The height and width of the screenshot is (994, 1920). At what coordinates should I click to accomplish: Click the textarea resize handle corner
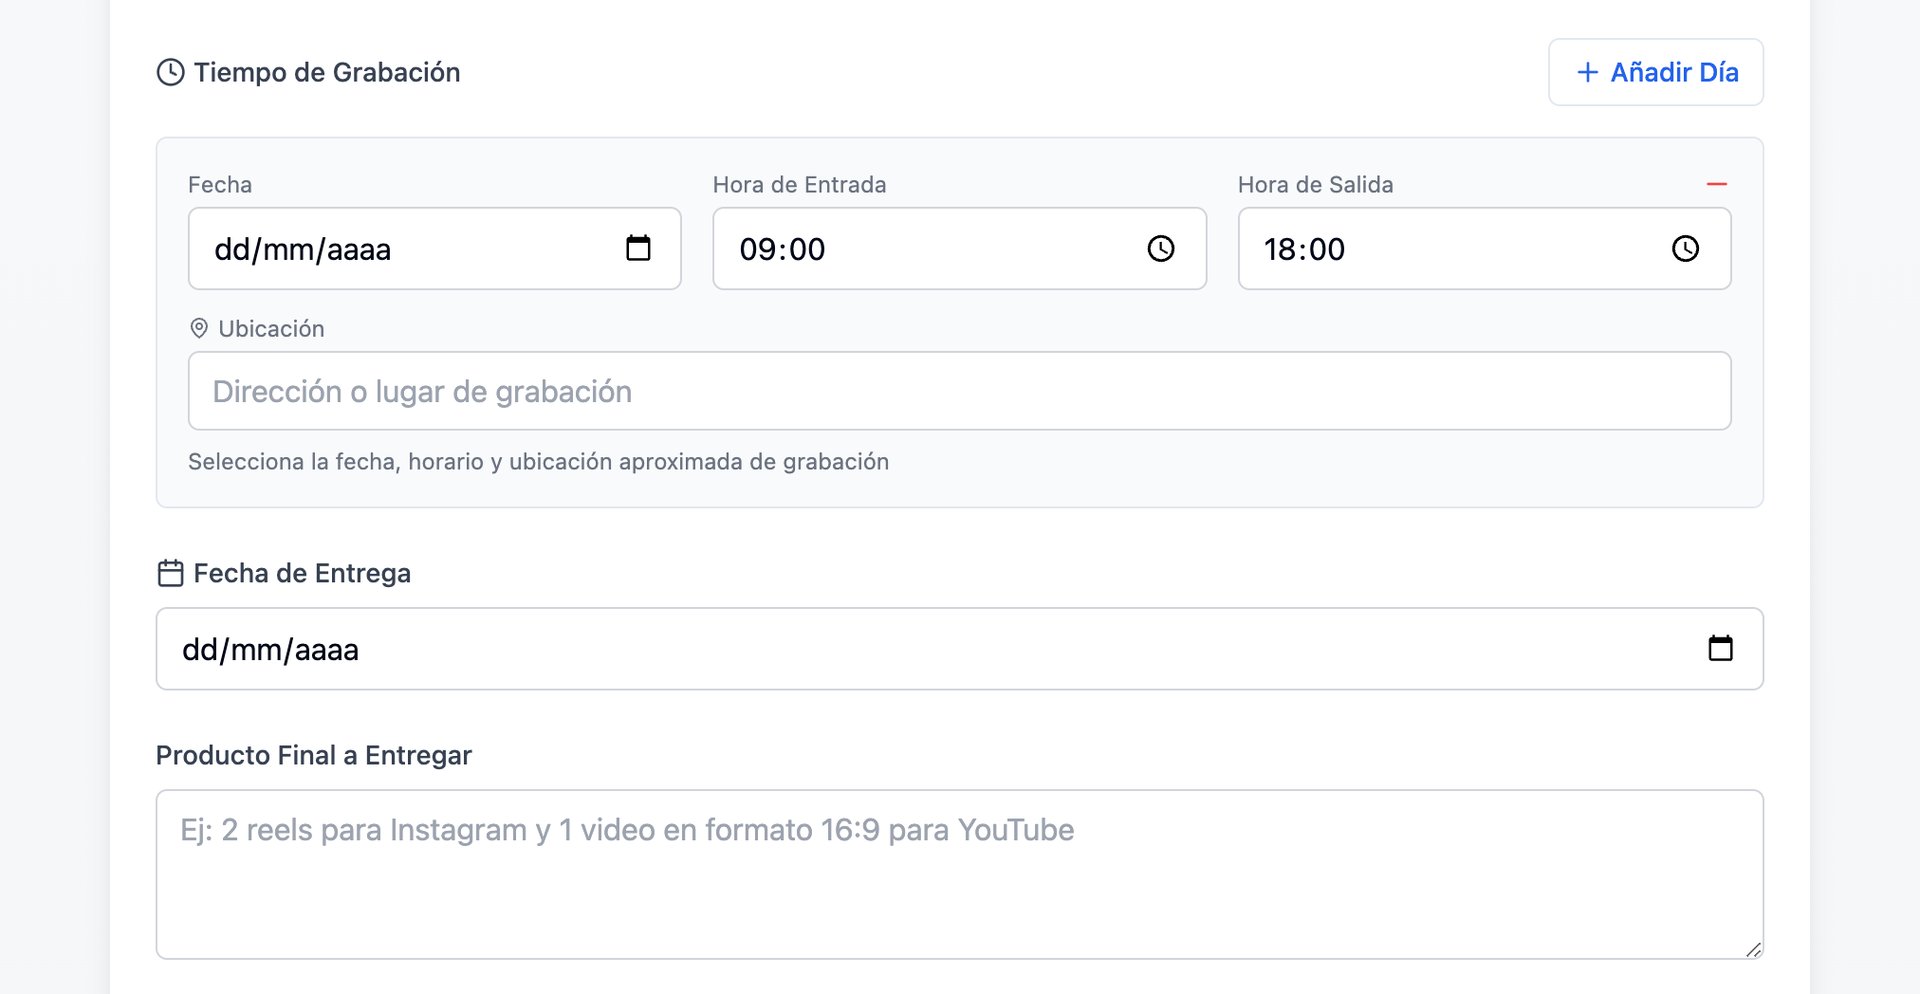click(1753, 950)
